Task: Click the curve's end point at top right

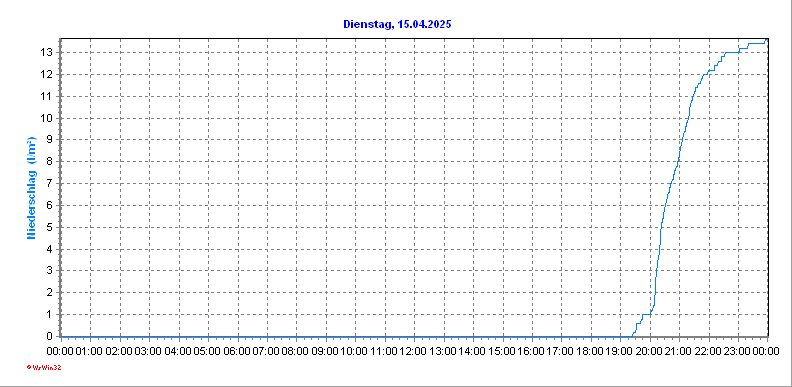Action: click(x=767, y=39)
